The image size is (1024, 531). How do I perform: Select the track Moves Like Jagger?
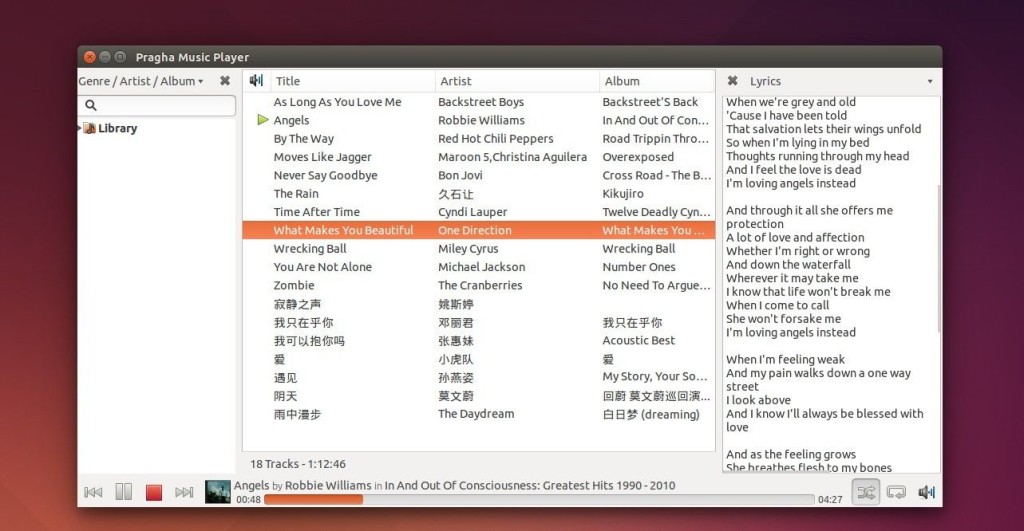tap(323, 157)
